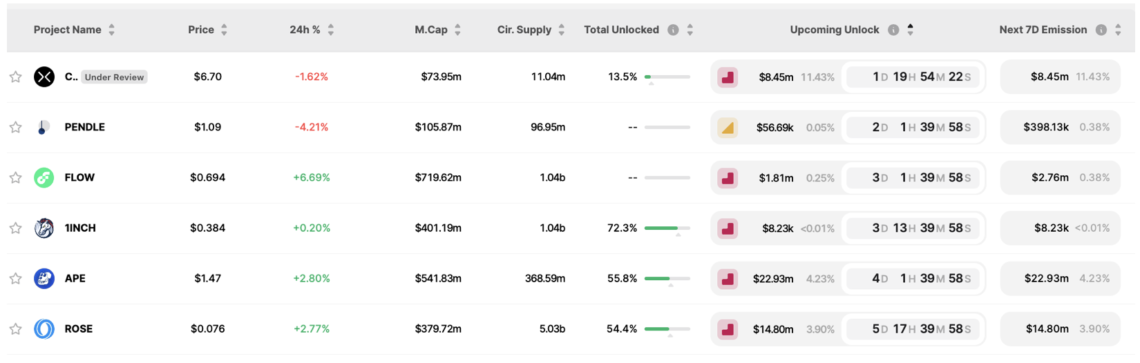Click the APE token logo icon
The image size is (1140, 363).
[44, 278]
